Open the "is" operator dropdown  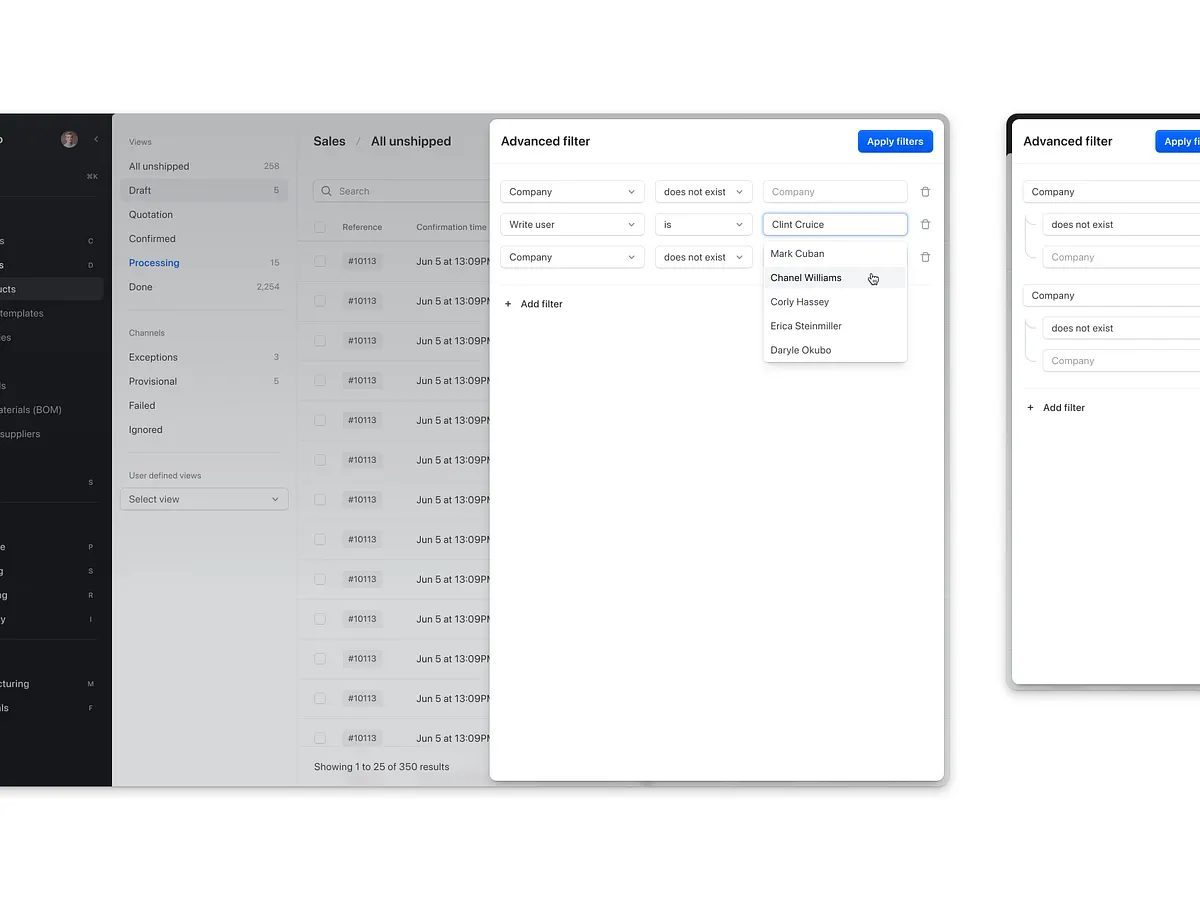tap(703, 225)
